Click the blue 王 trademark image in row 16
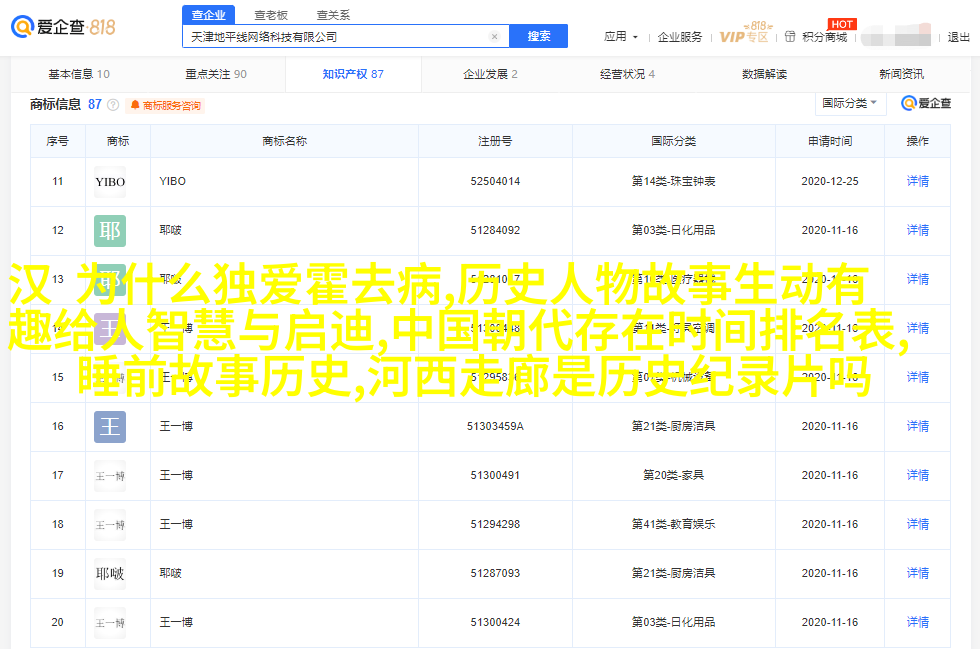Screen dimensions: 980x649 pyautogui.click(x=110, y=426)
